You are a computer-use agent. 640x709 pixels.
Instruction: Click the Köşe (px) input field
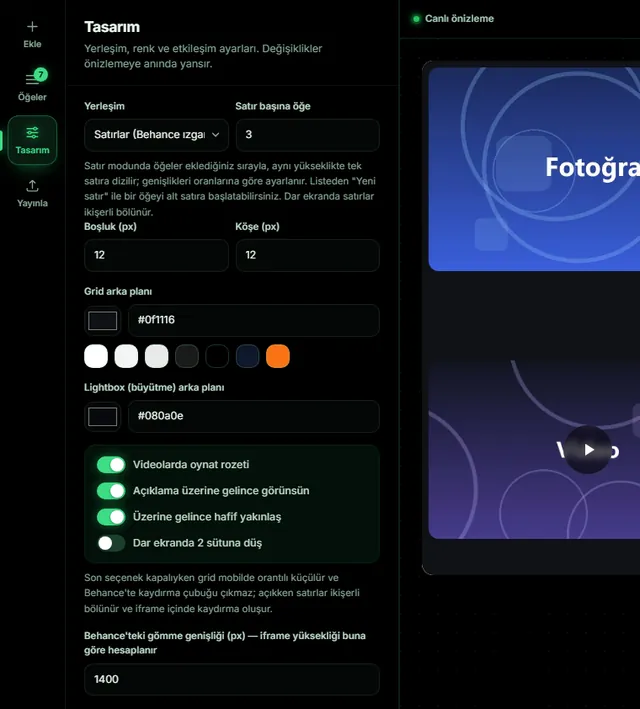click(308, 255)
